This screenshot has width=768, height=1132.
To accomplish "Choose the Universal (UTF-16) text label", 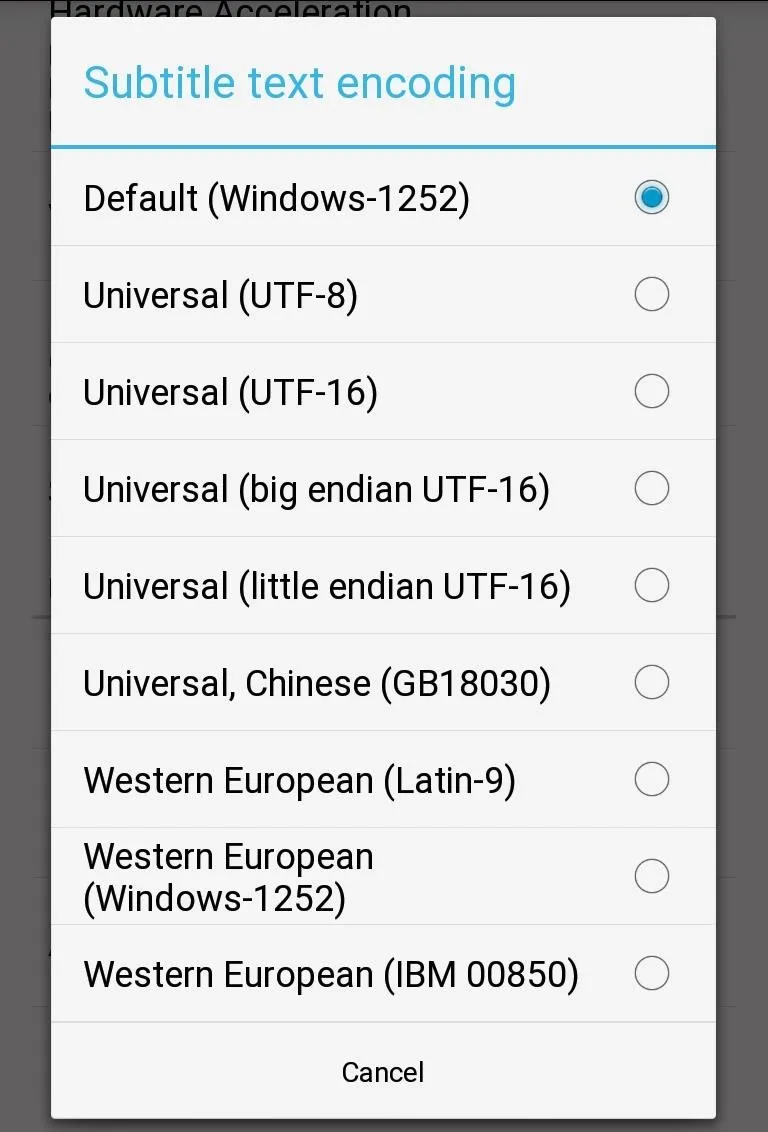I will point(230,393).
